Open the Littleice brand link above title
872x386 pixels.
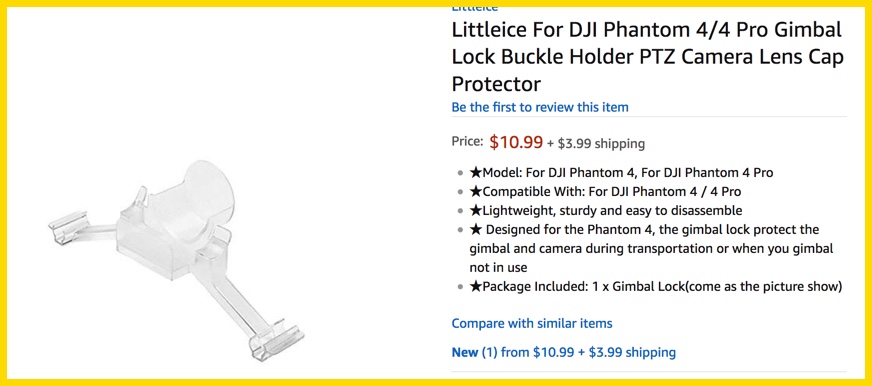474,8
